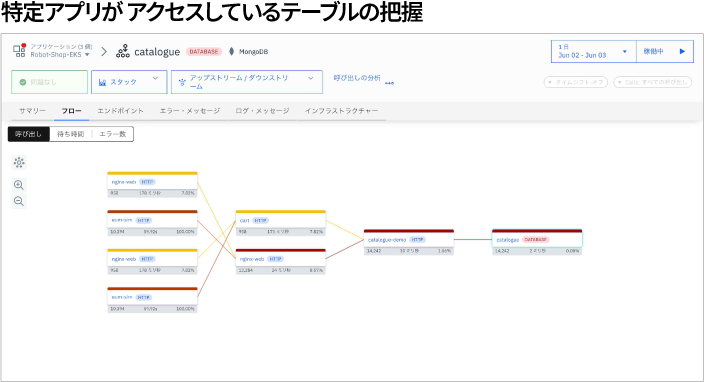Screen dimensions: 704x382
Task: Click the MongoDB technology label
Action: tap(253, 52)
